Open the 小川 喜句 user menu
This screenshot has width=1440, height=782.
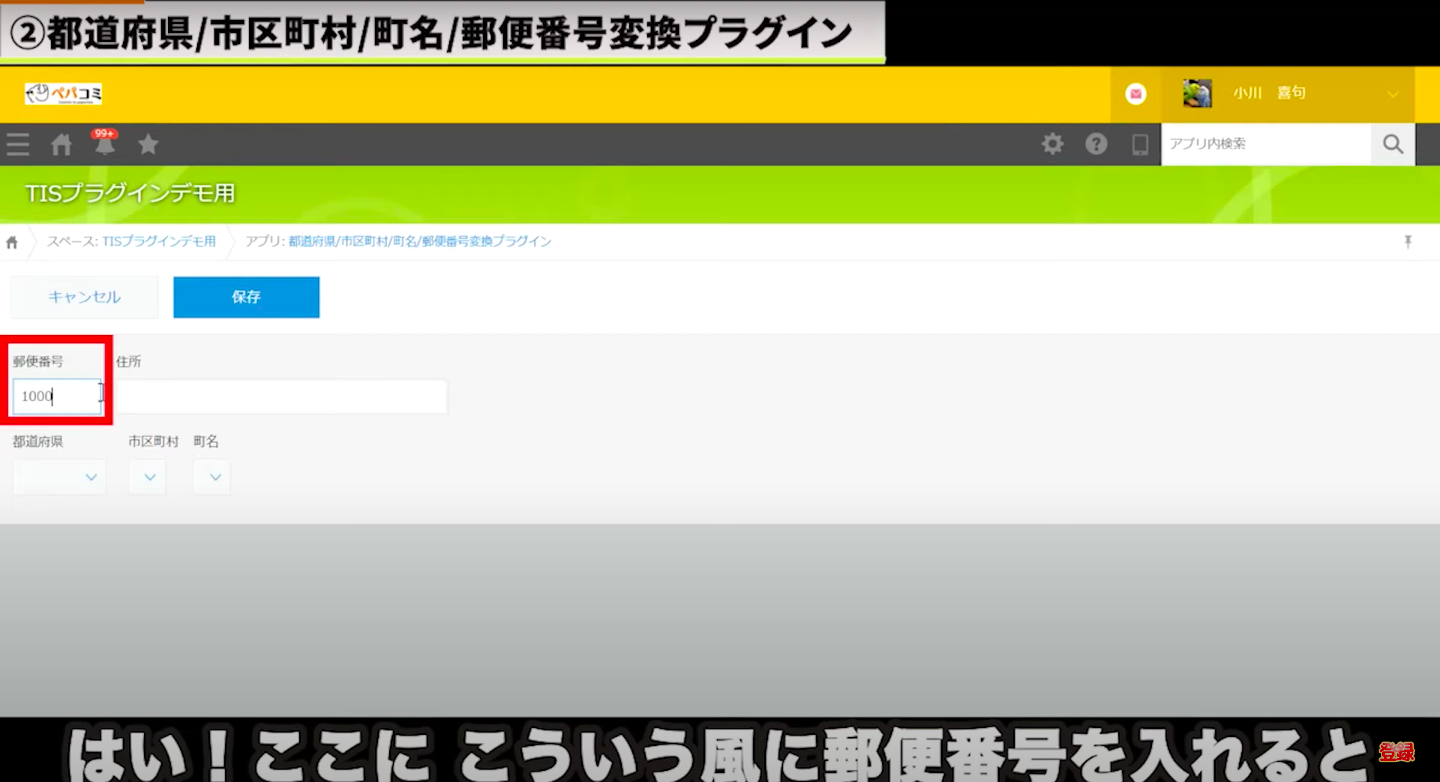pyautogui.click(x=1290, y=94)
